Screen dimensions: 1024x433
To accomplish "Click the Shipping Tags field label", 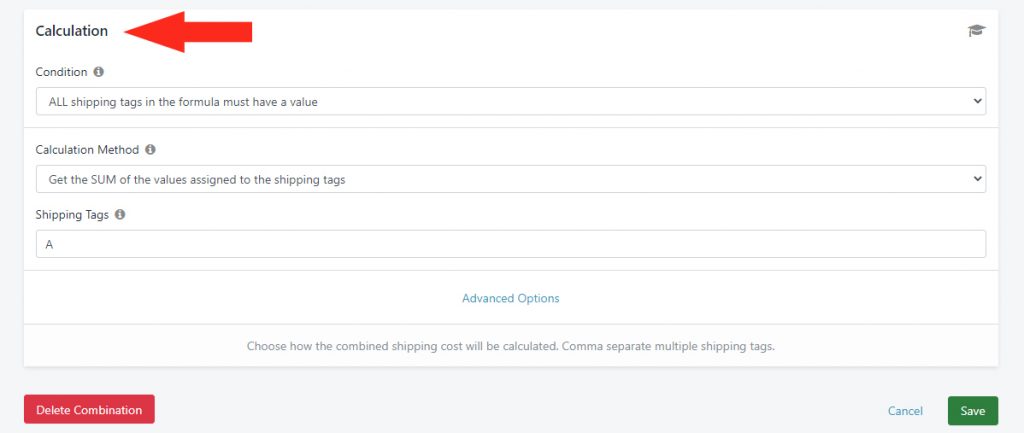I will point(72,214).
